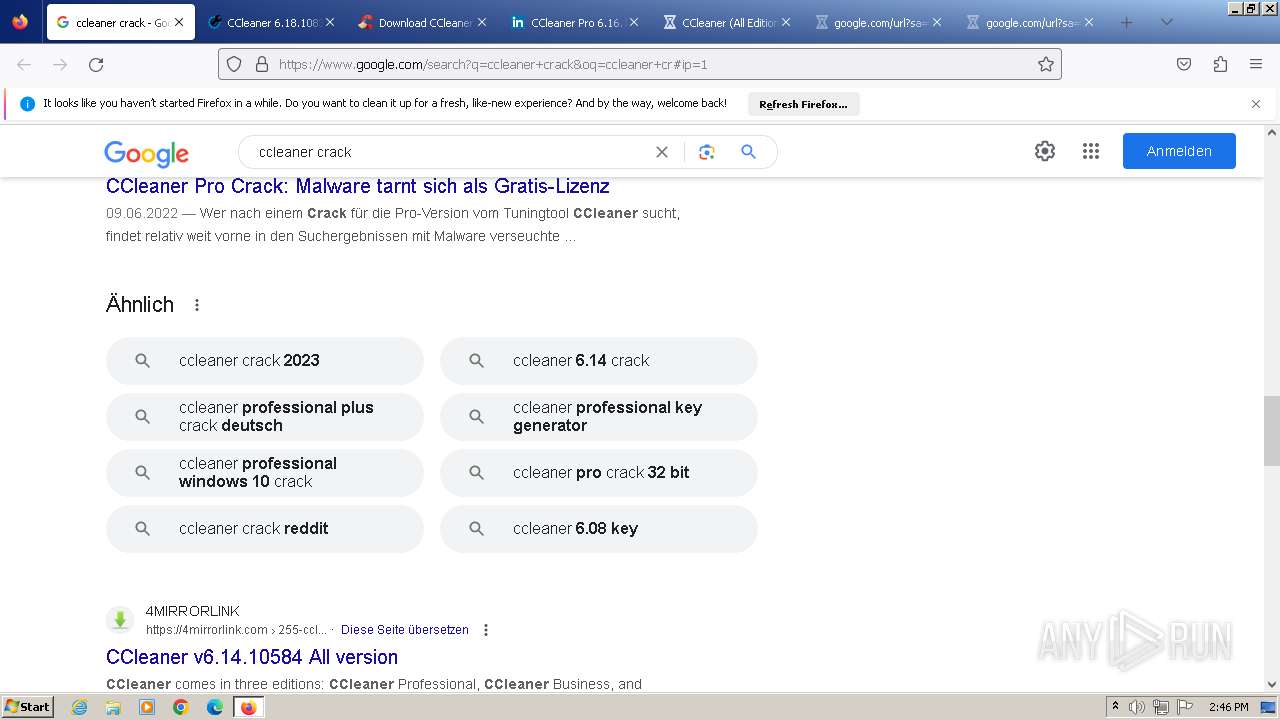Show hidden system tray icons arrow
This screenshot has width=1280, height=720.
click(x=1116, y=707)
